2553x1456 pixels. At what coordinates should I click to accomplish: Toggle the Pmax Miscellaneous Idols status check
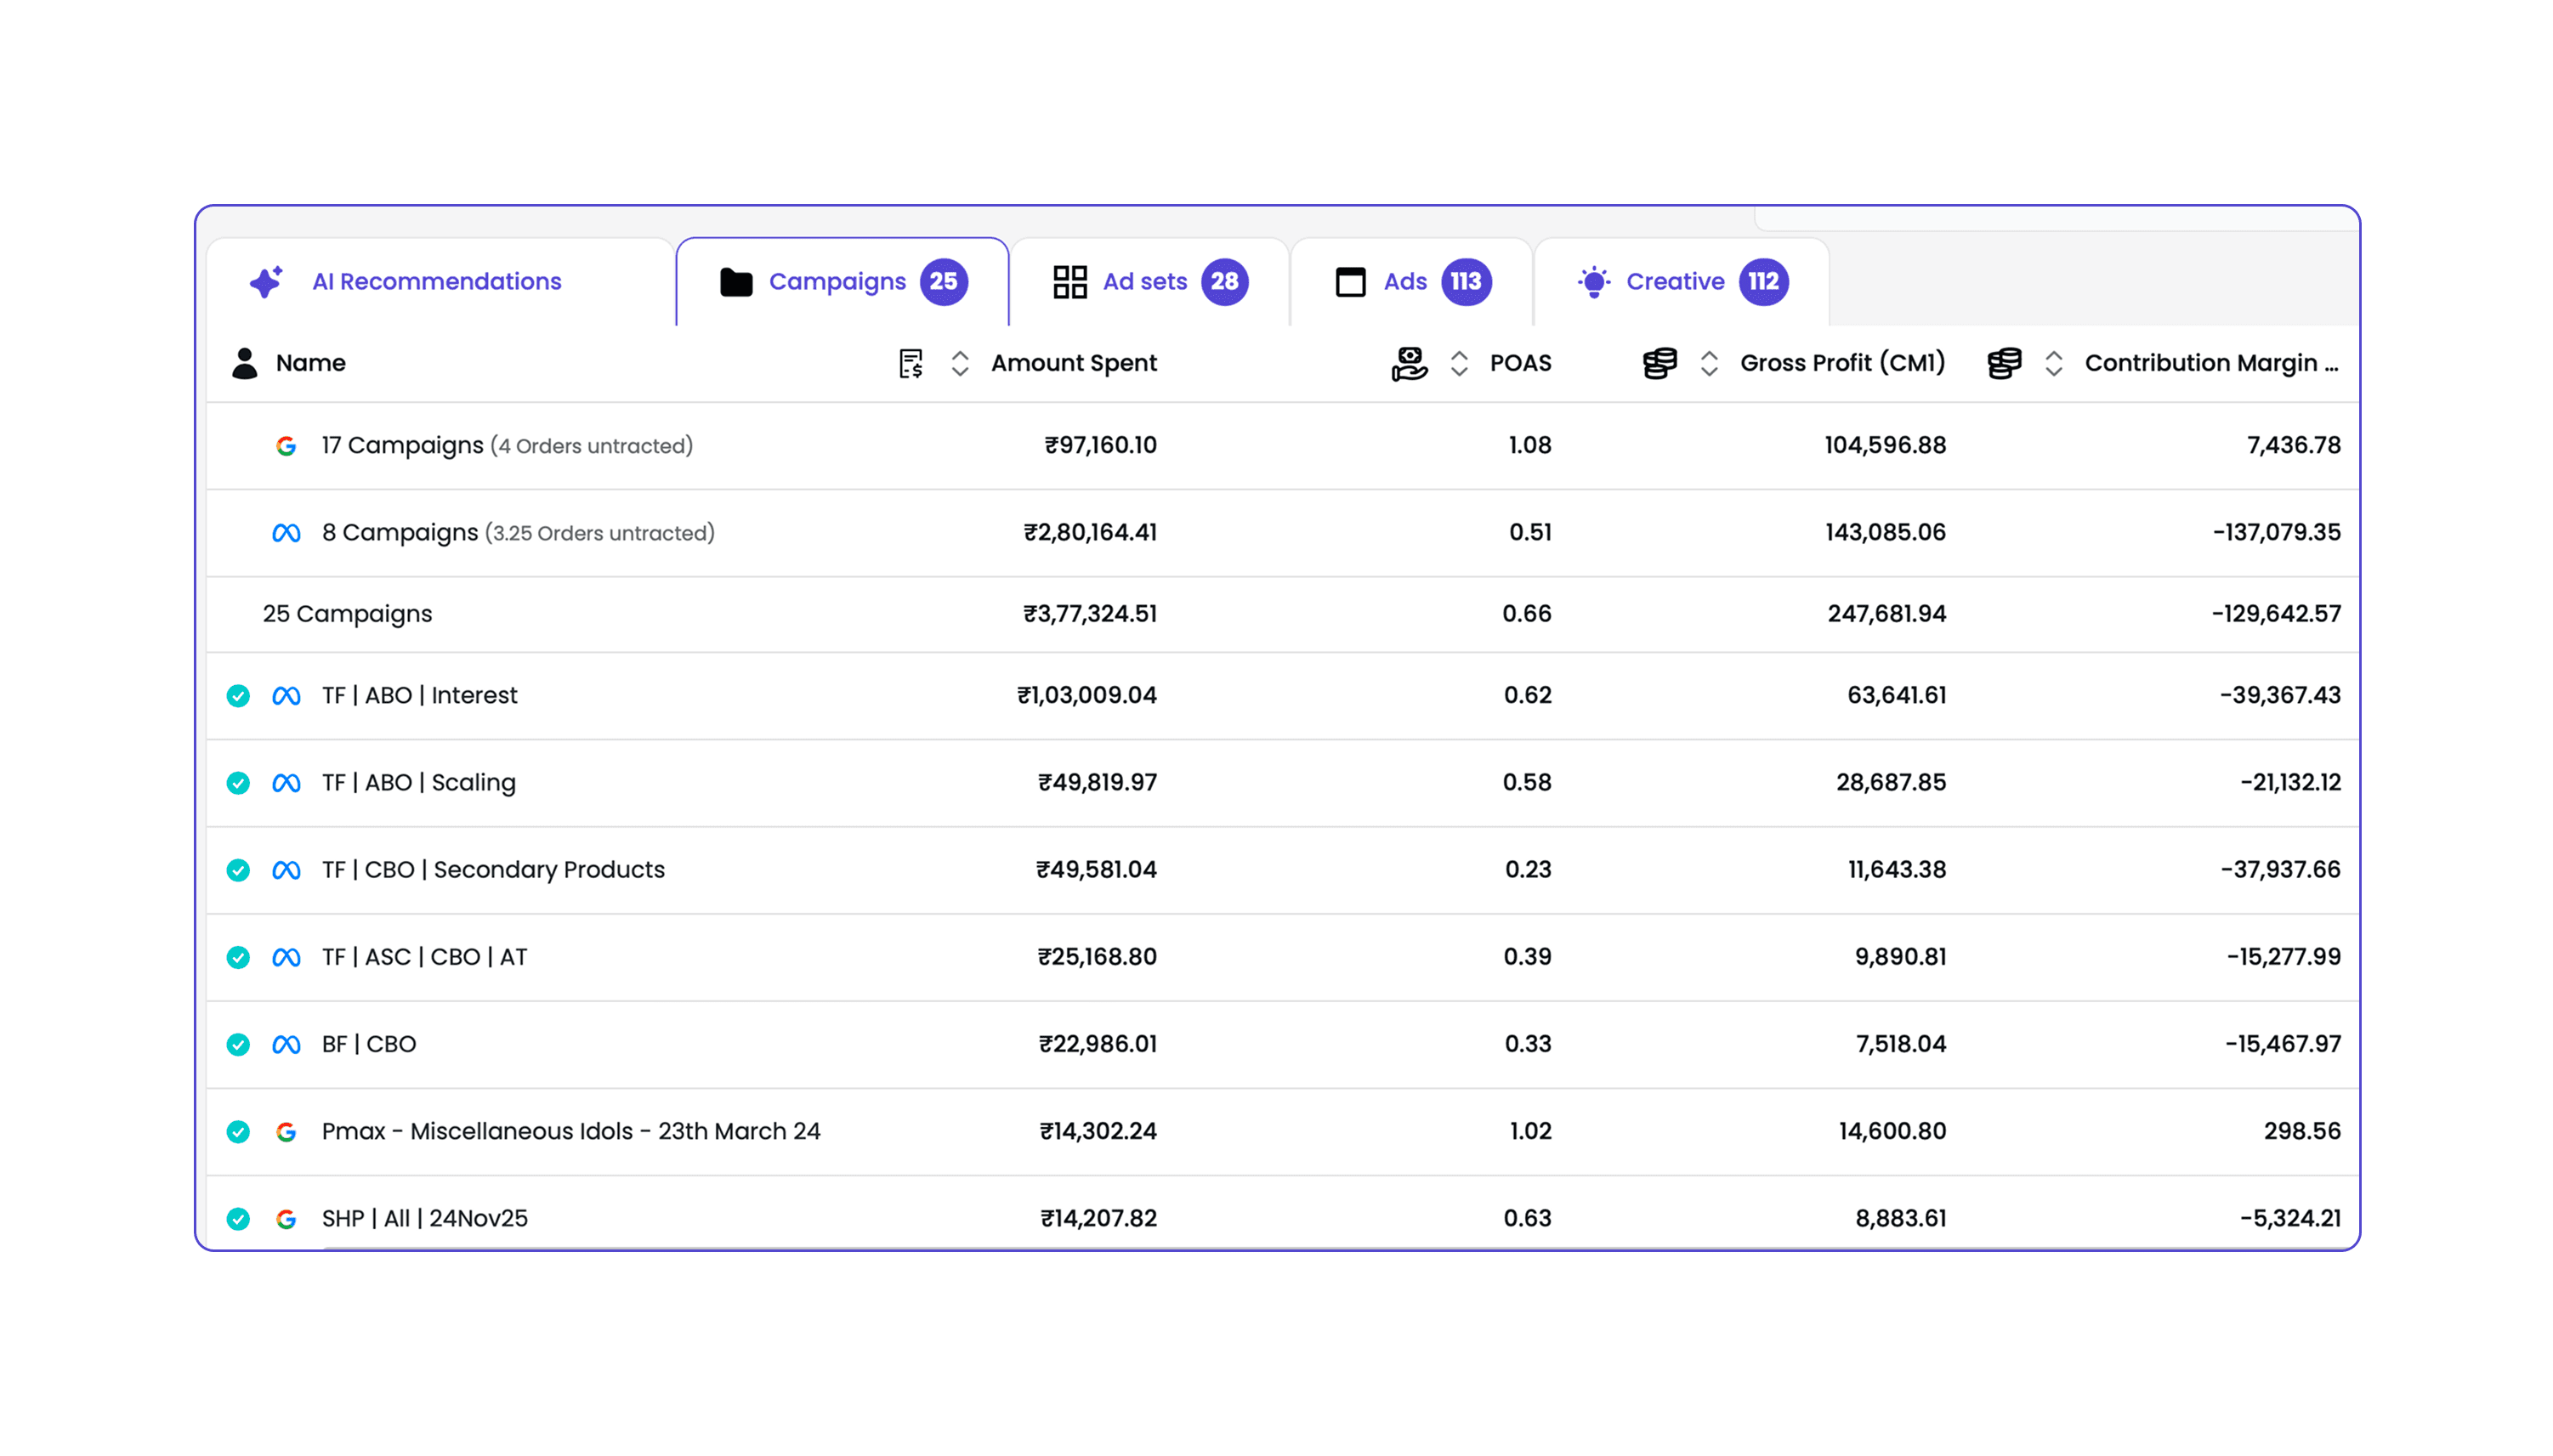[x=238, y=1132]
